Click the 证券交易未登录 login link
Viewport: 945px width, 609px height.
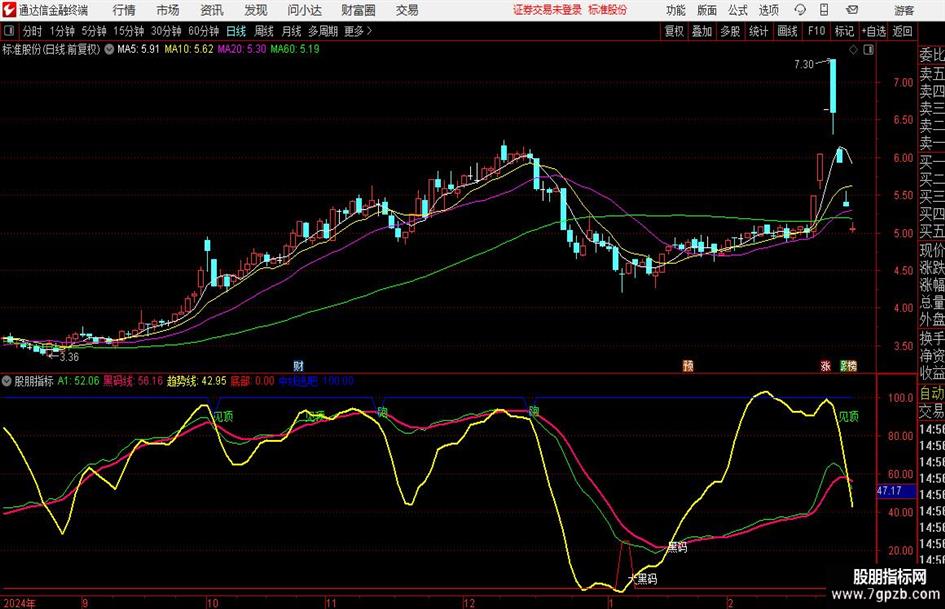(547, 10)
